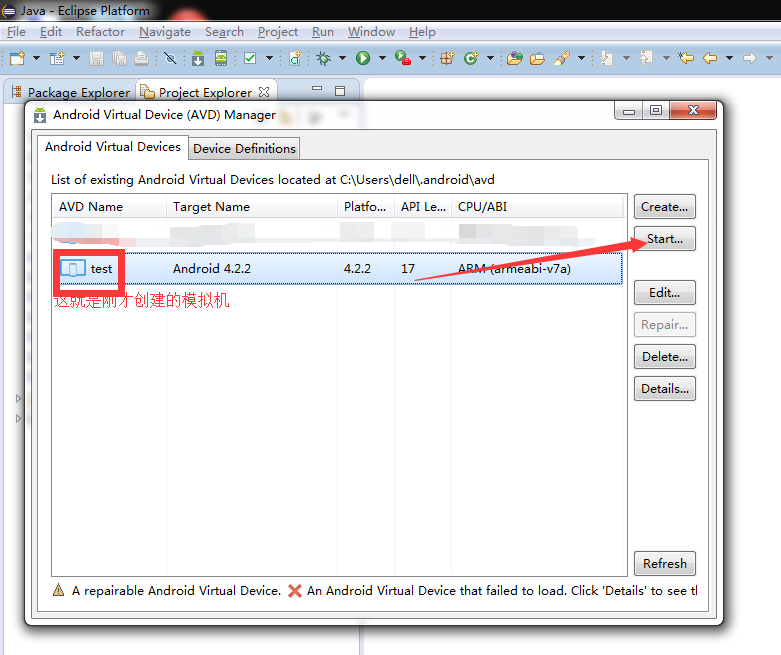Toggle the Skip All Breakpoints icon
This screenshot has width=781, height=655.
coord(170,58)
